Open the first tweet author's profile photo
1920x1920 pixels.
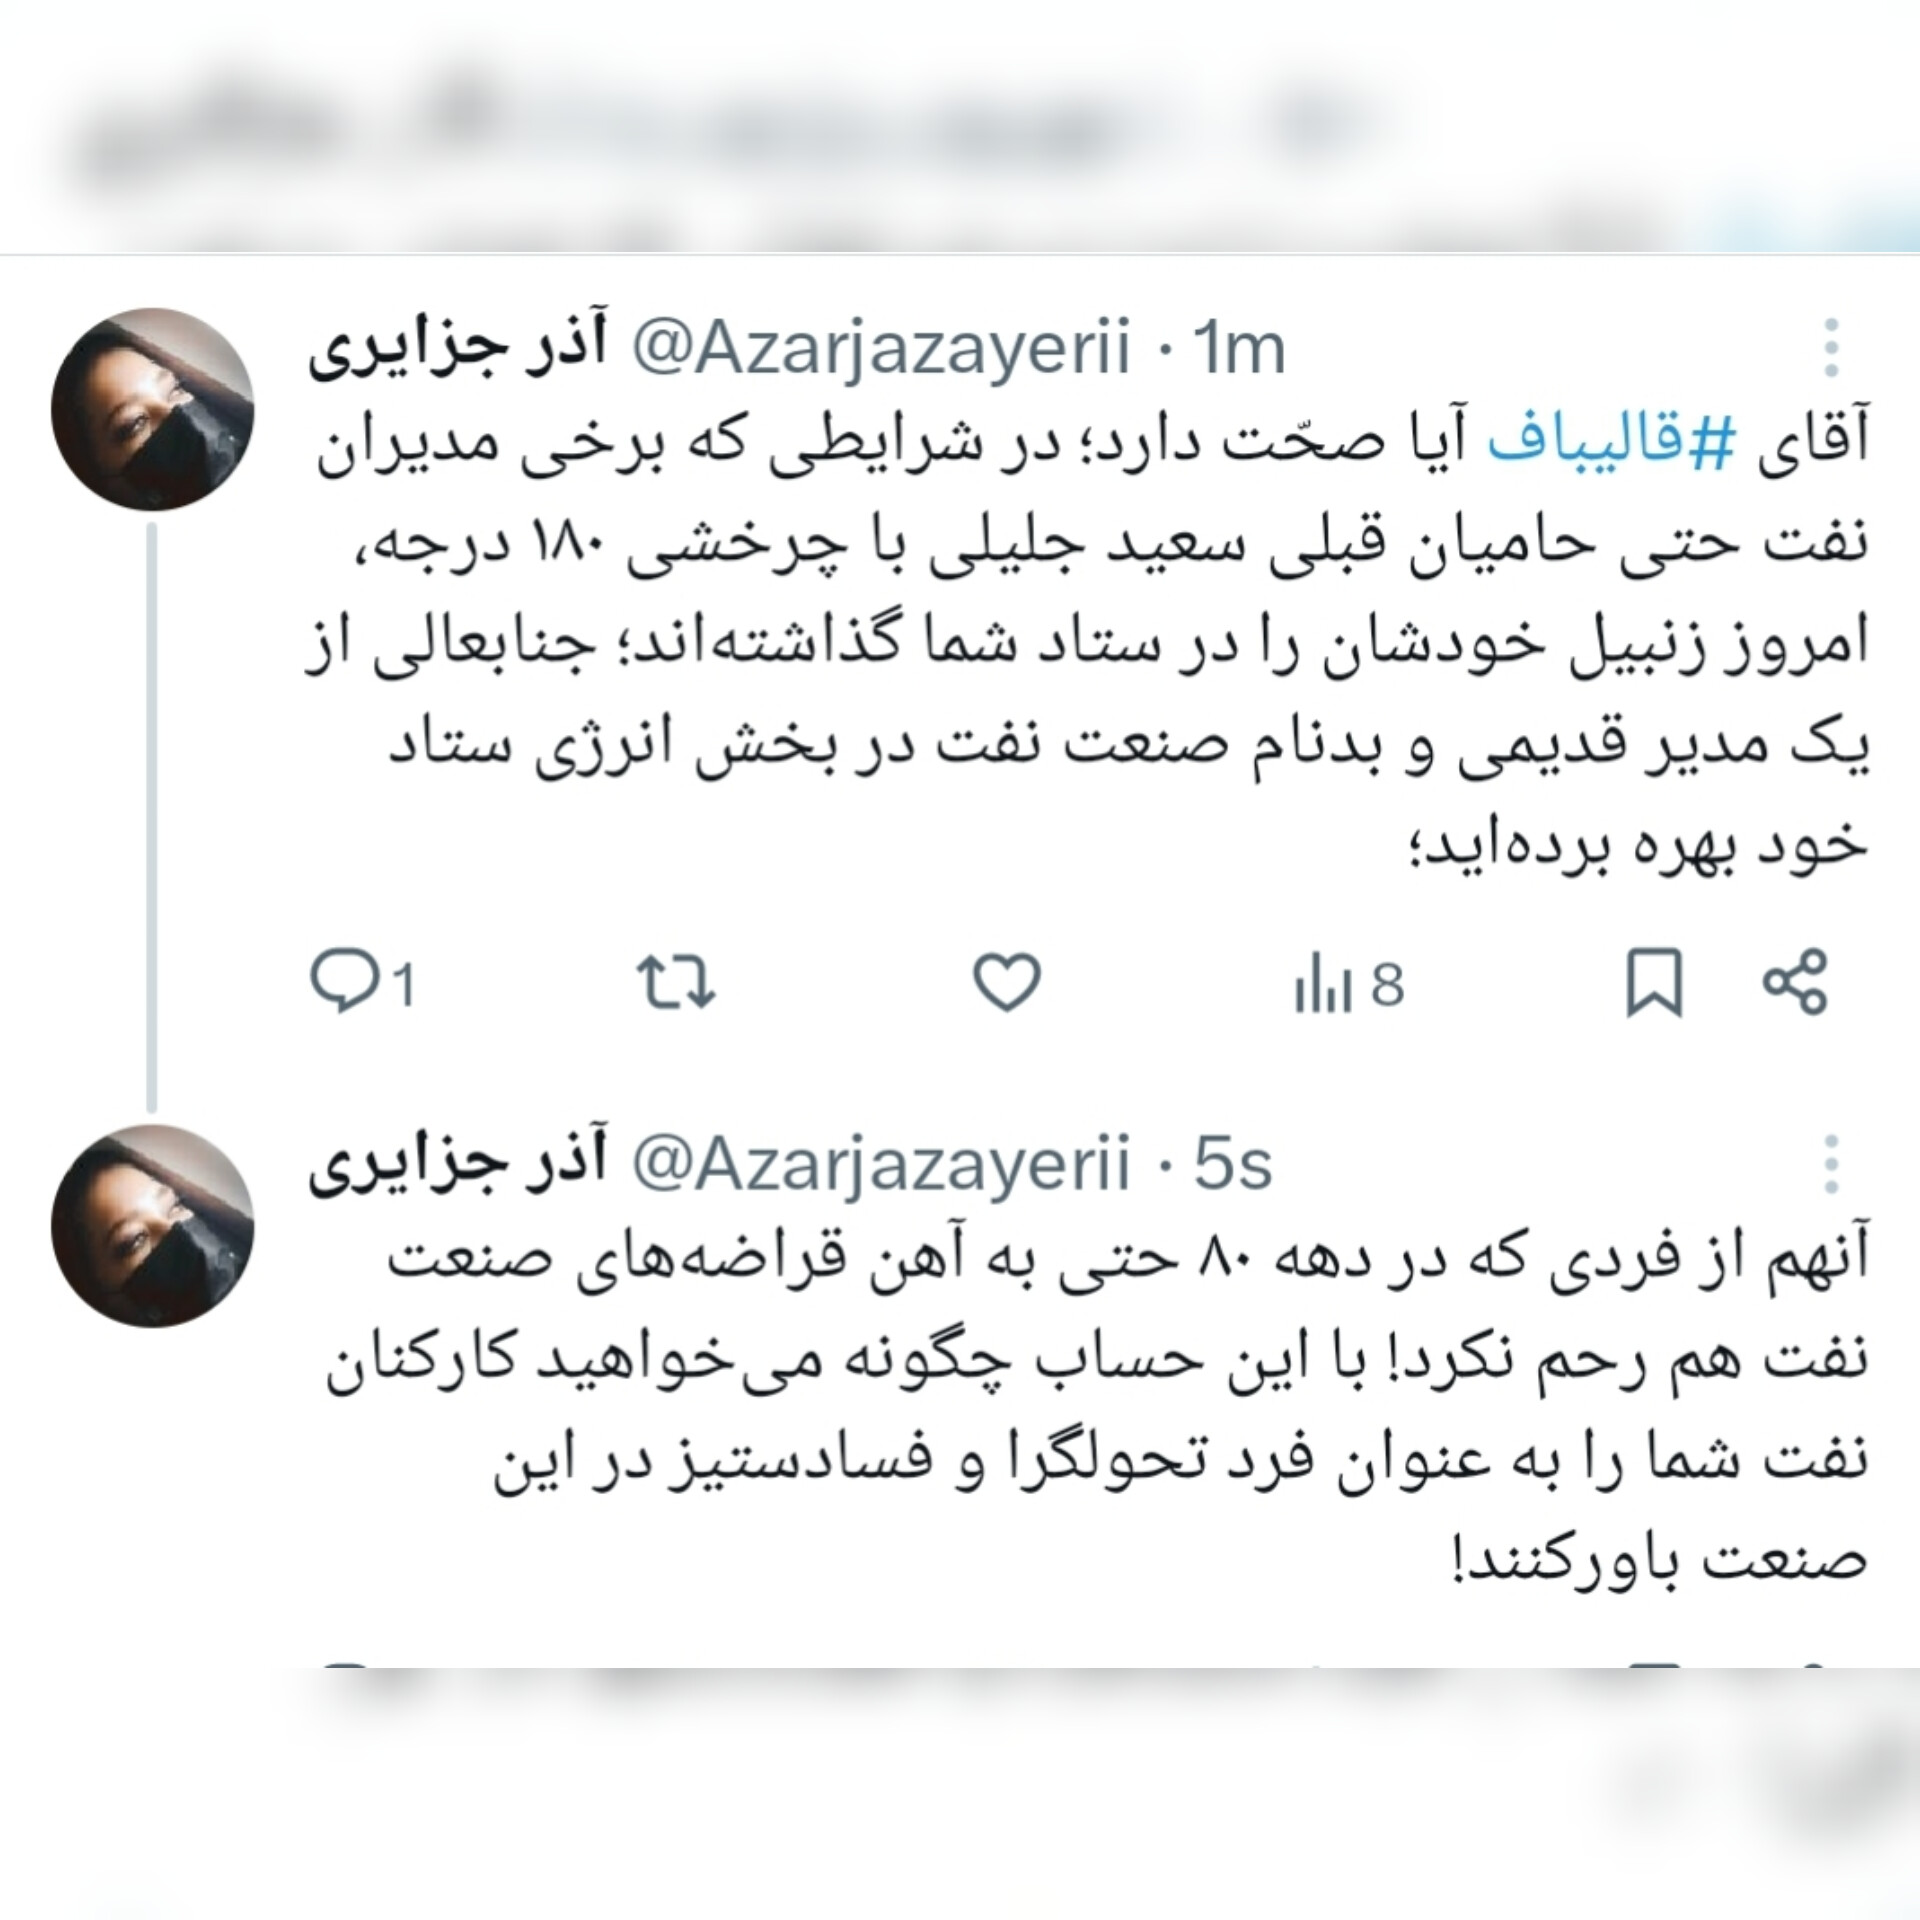coord(153,409)
